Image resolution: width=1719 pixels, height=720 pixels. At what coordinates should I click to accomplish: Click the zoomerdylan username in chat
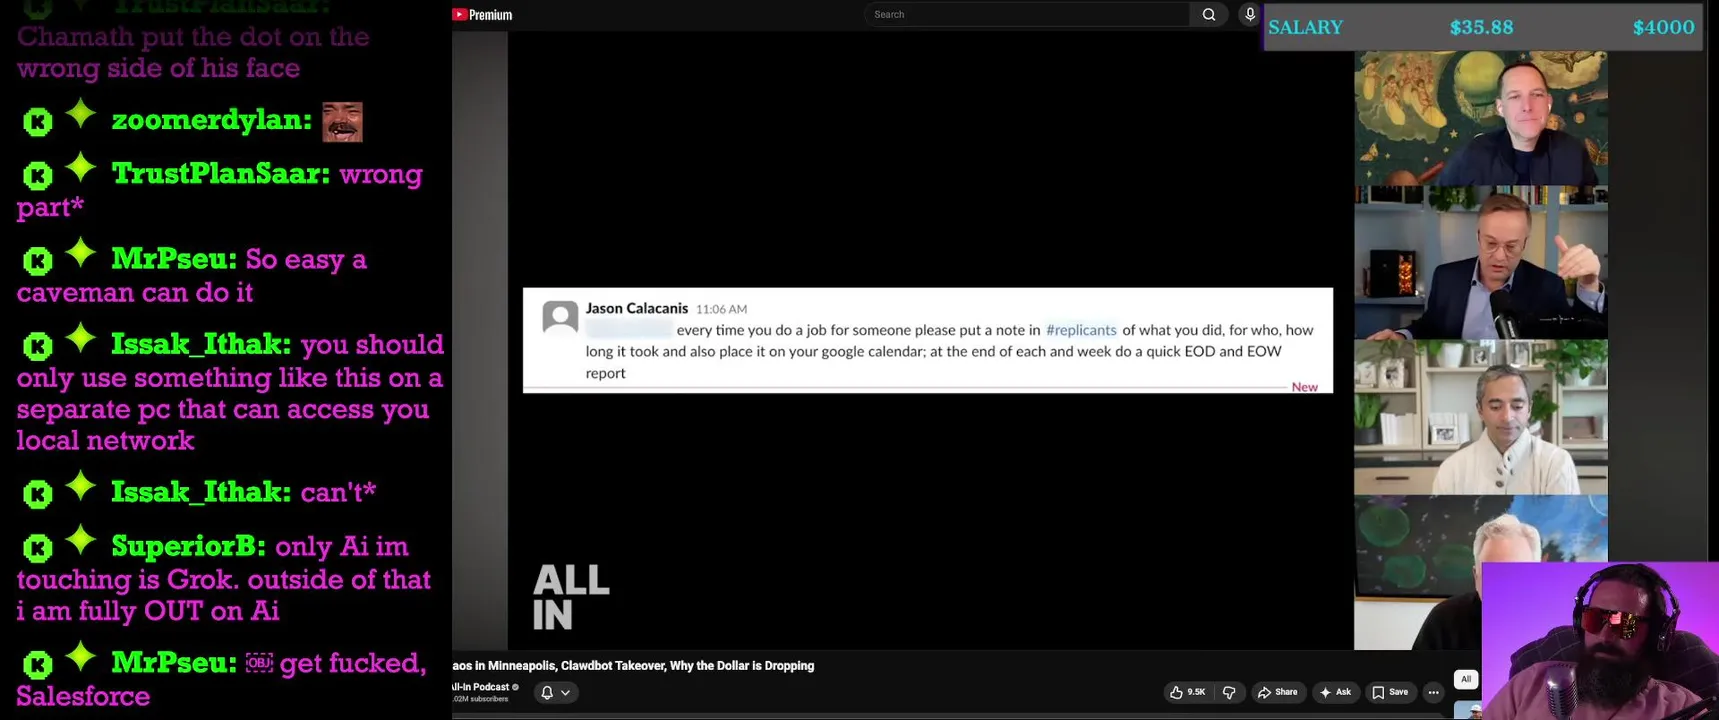pyautogui.click(x=211, y=120)
